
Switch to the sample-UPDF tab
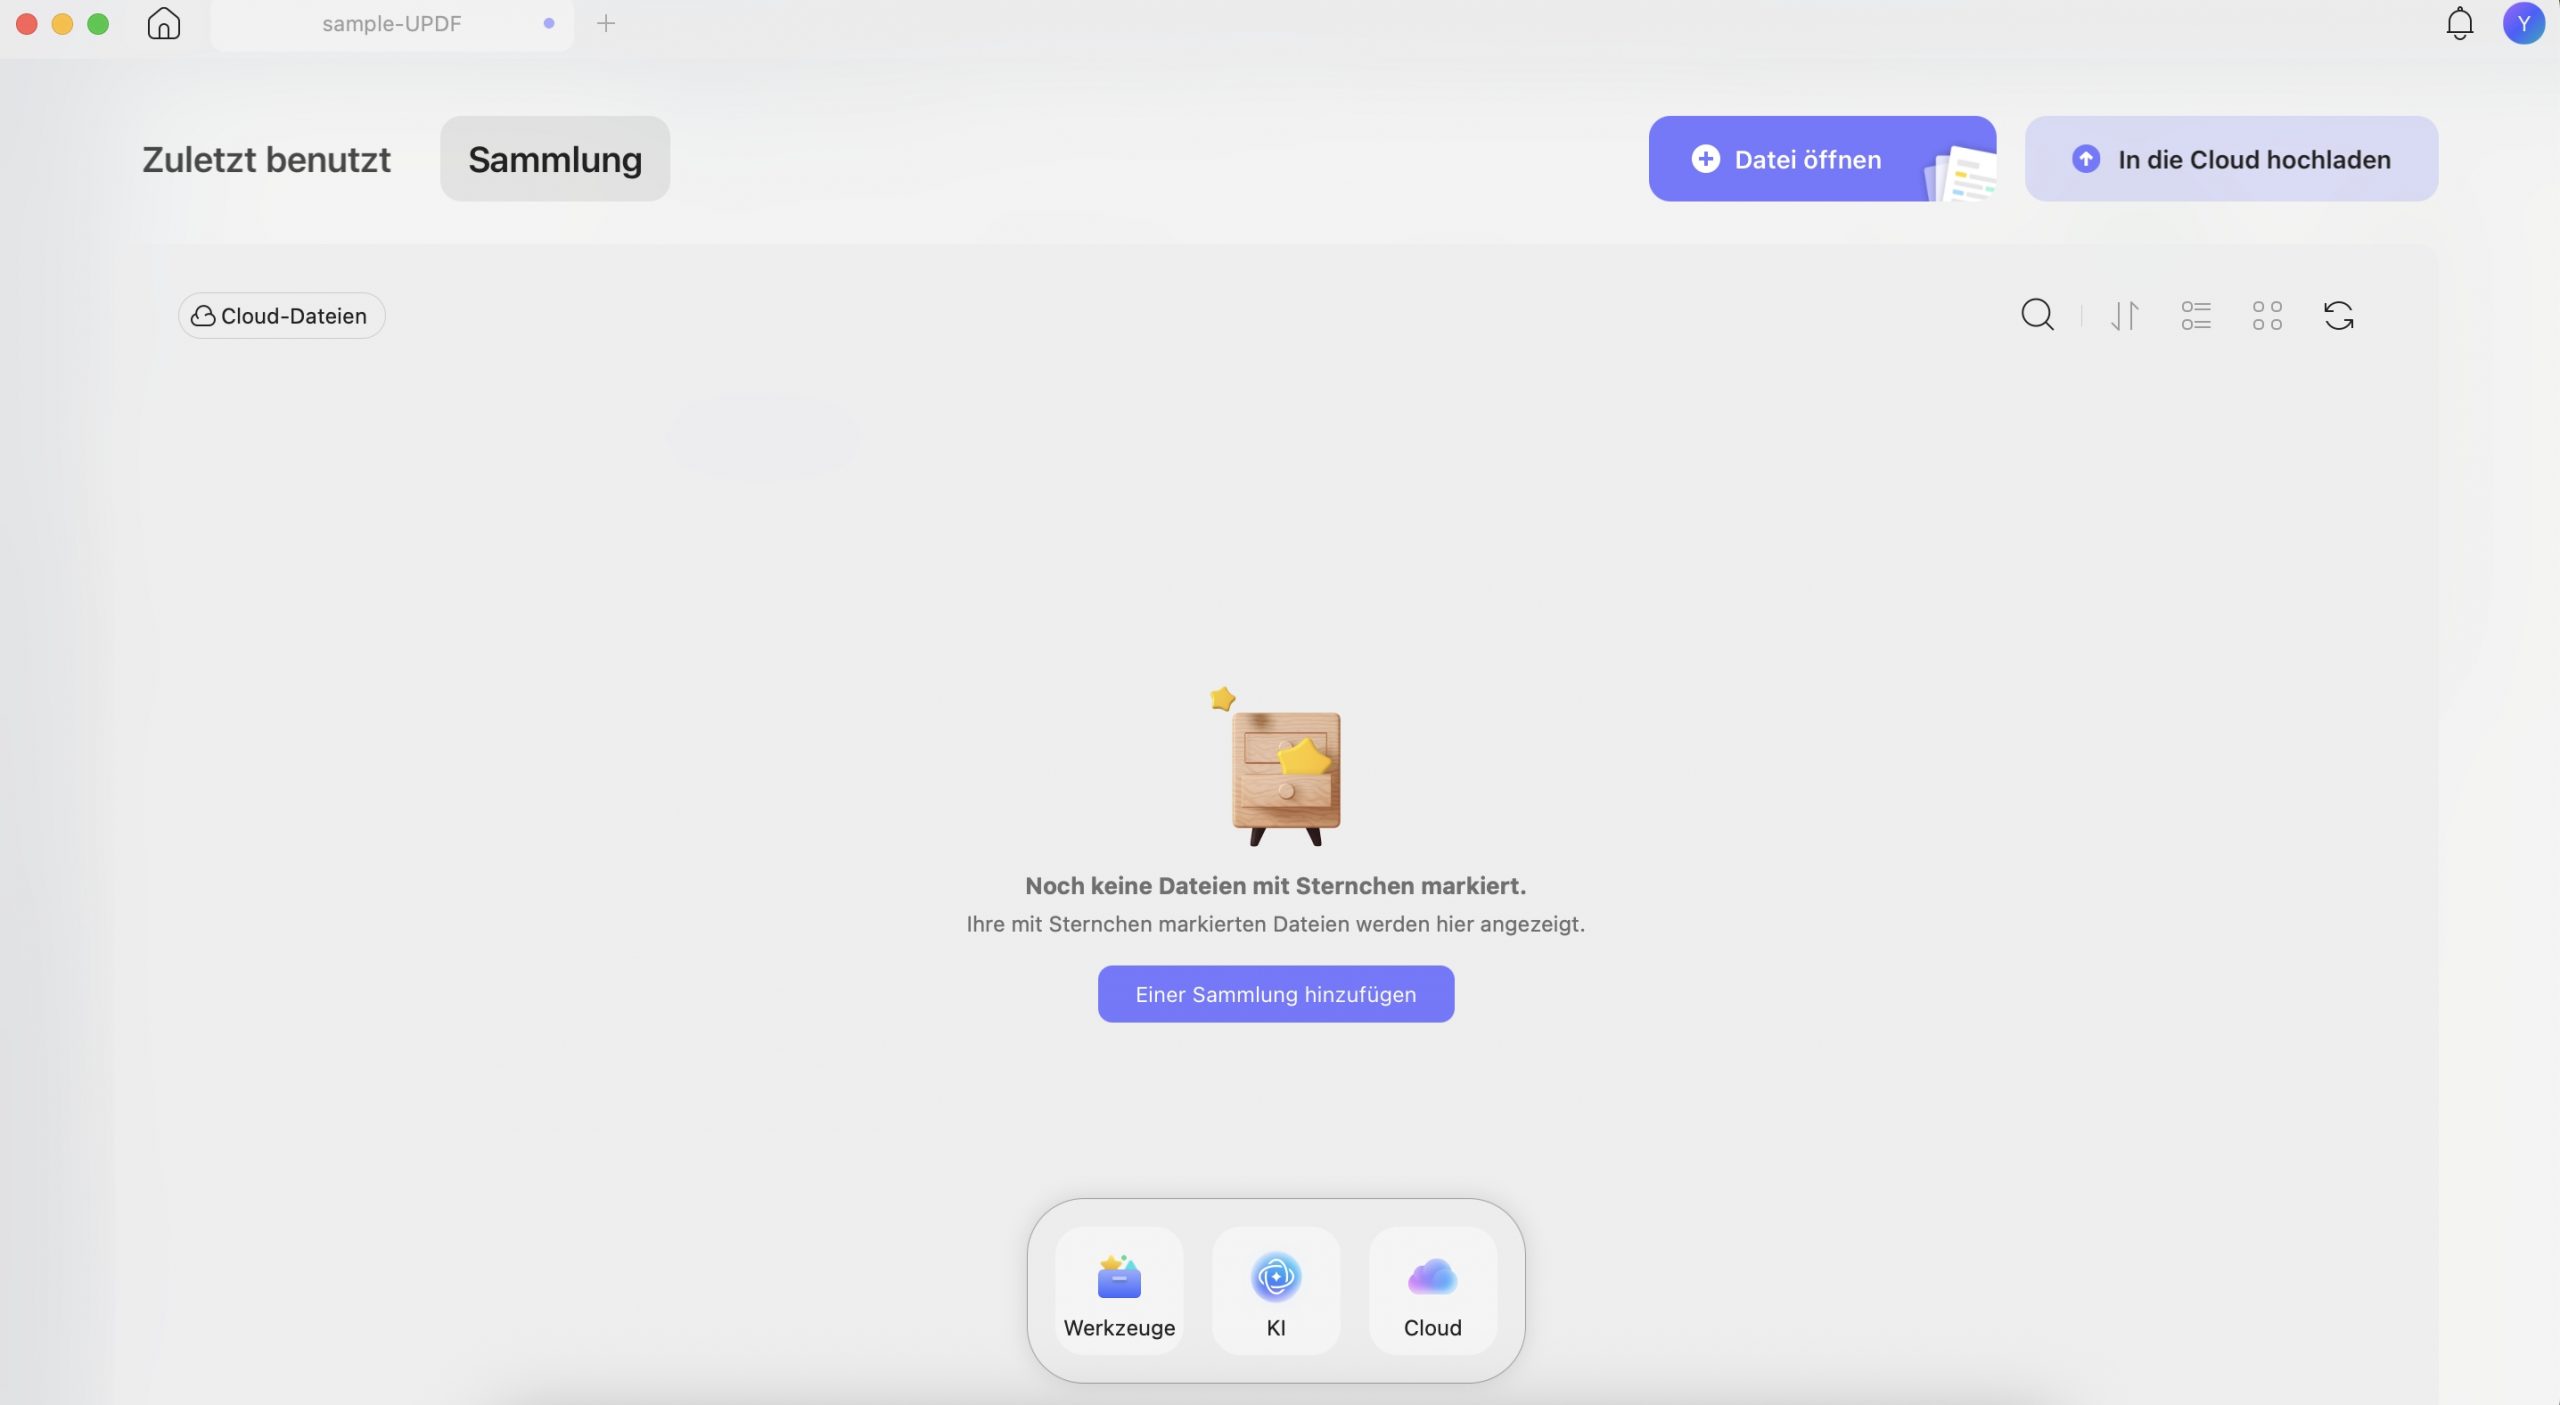pos(391,23)
